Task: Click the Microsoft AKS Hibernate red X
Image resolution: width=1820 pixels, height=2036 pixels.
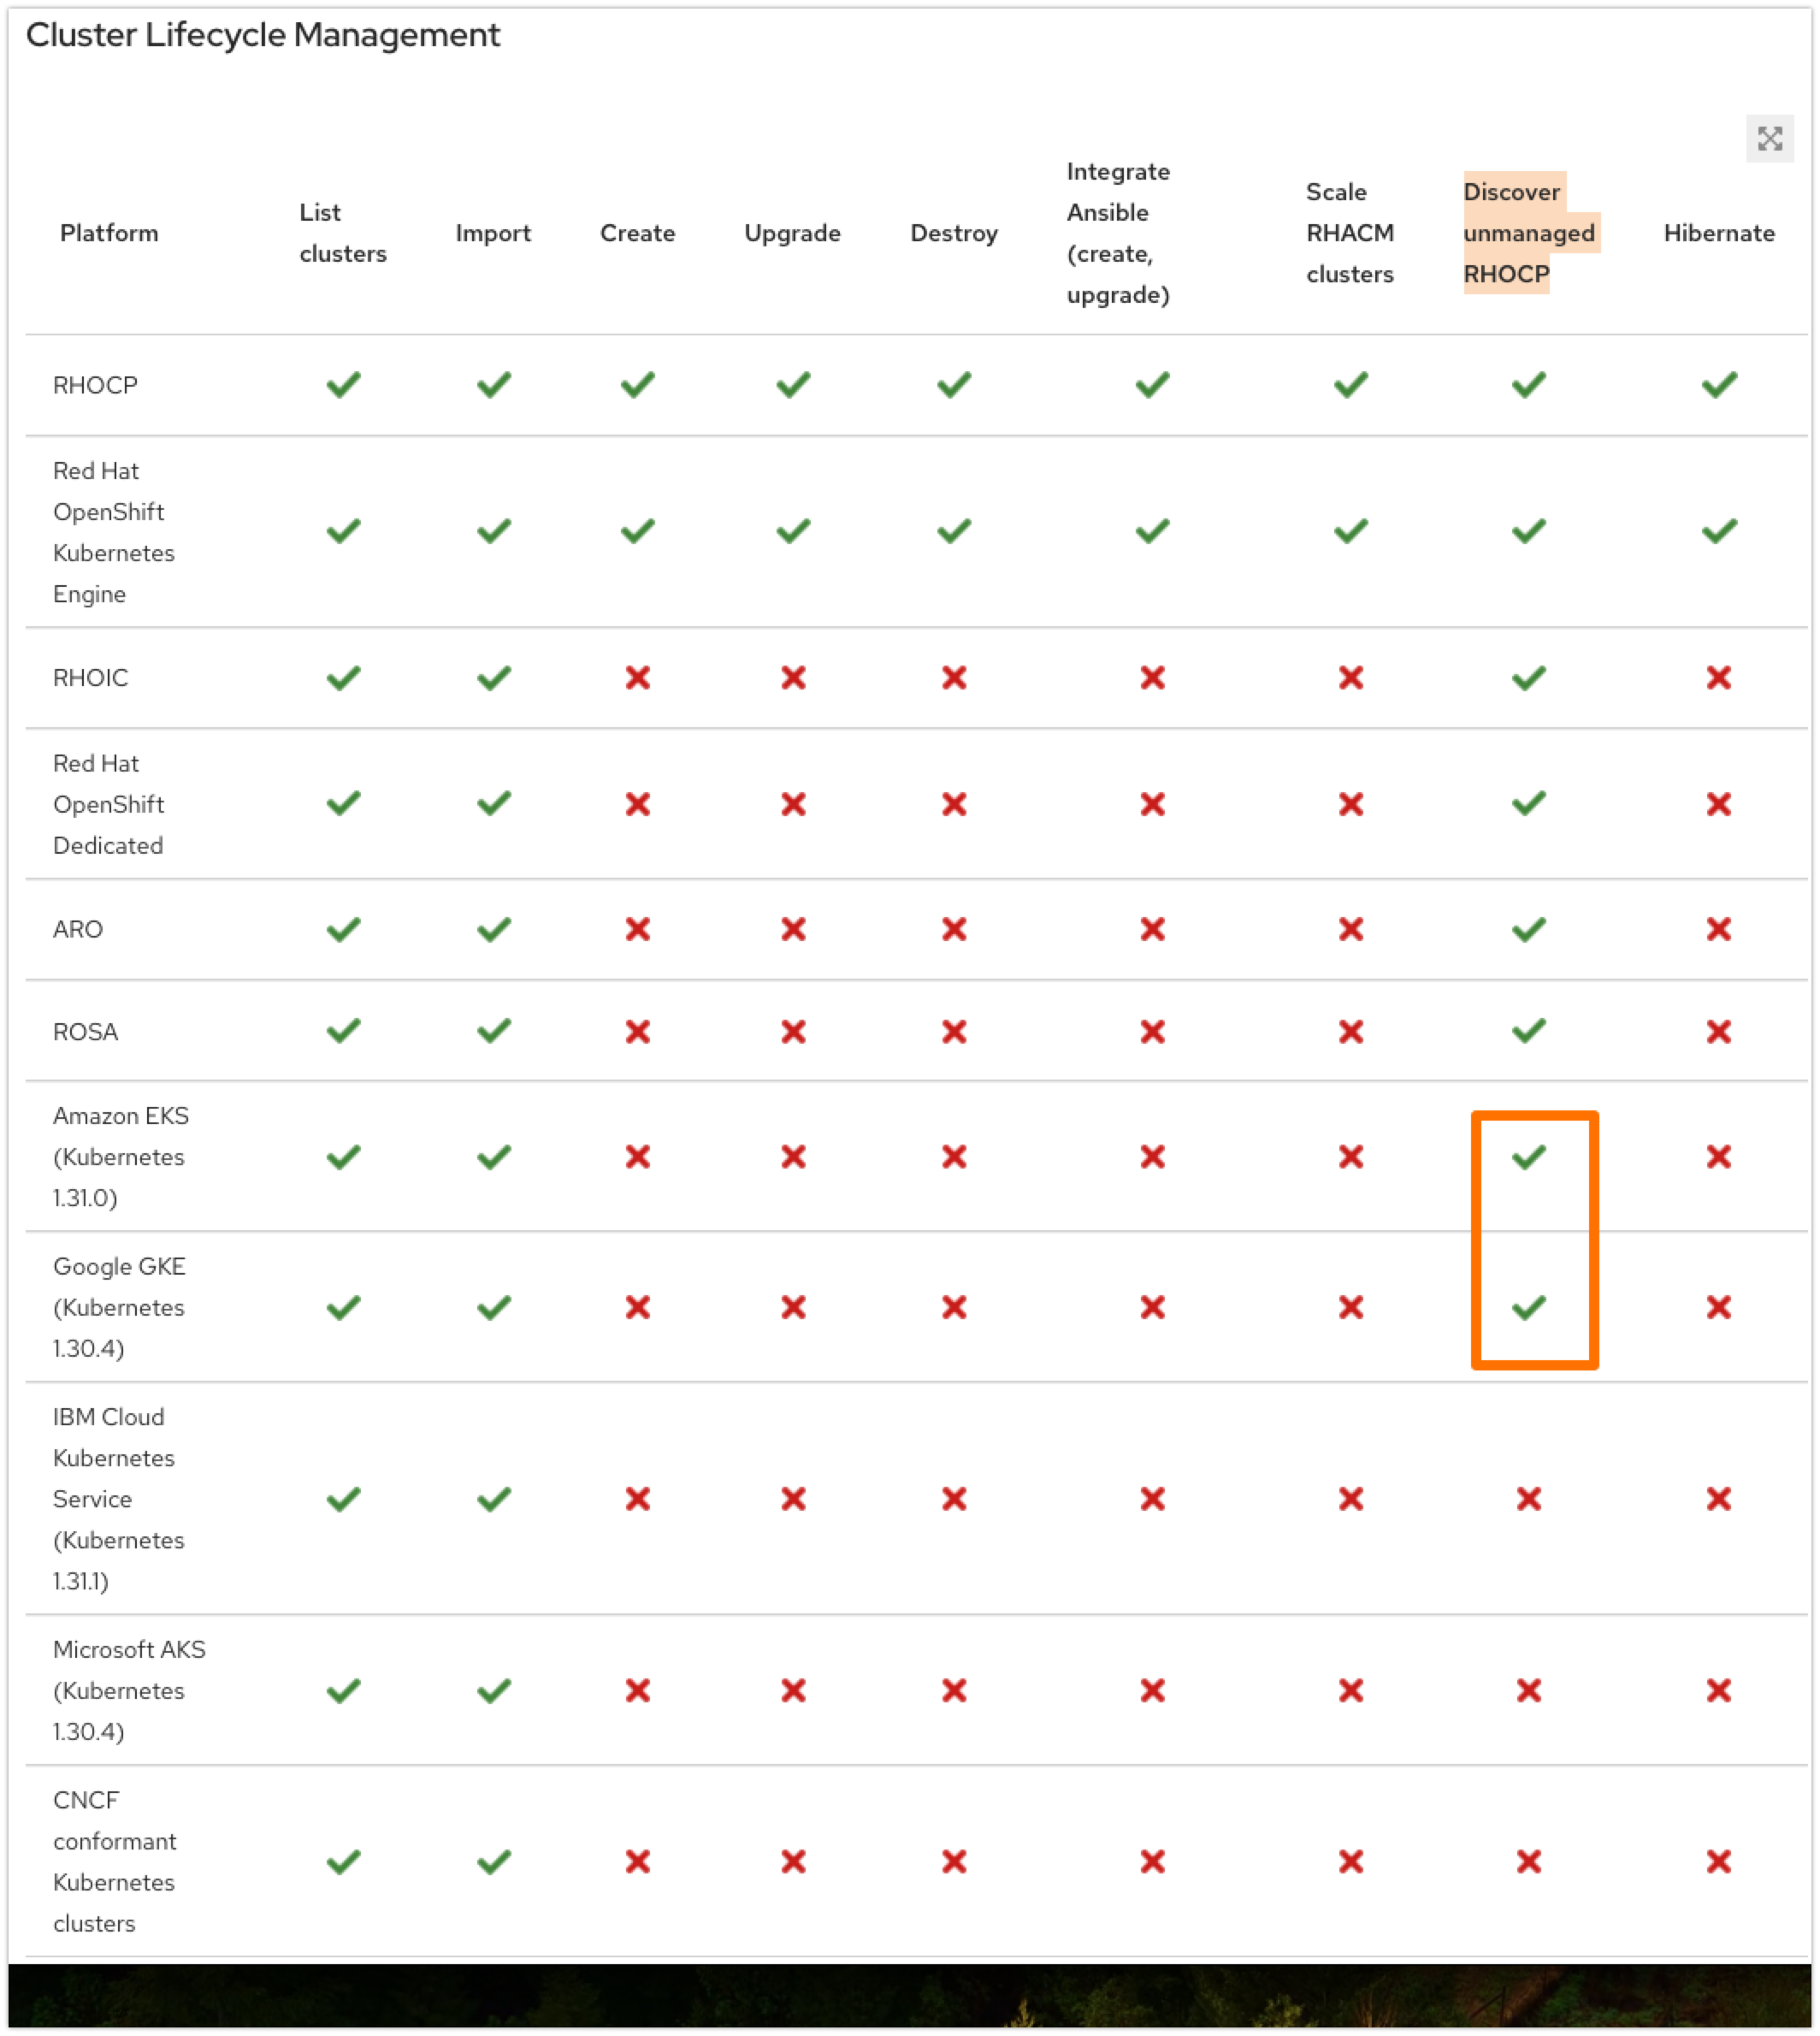Action: click(x=1719, y=1690)
